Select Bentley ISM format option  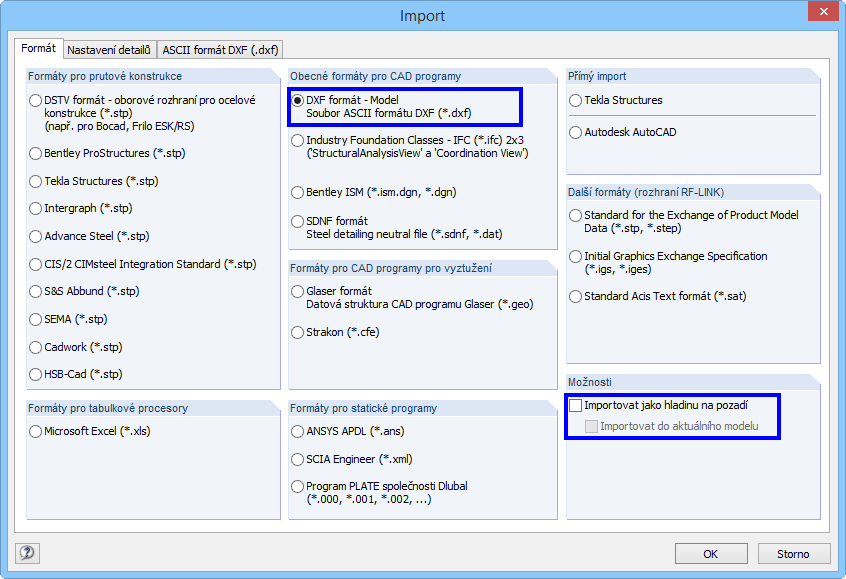point(298,192)
